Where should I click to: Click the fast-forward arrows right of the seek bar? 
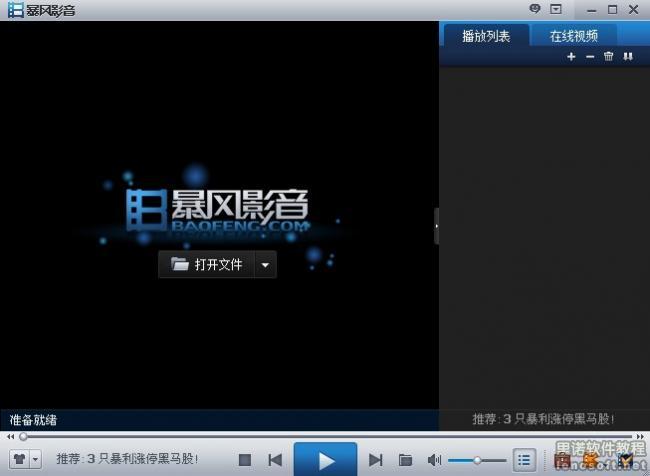640,437
